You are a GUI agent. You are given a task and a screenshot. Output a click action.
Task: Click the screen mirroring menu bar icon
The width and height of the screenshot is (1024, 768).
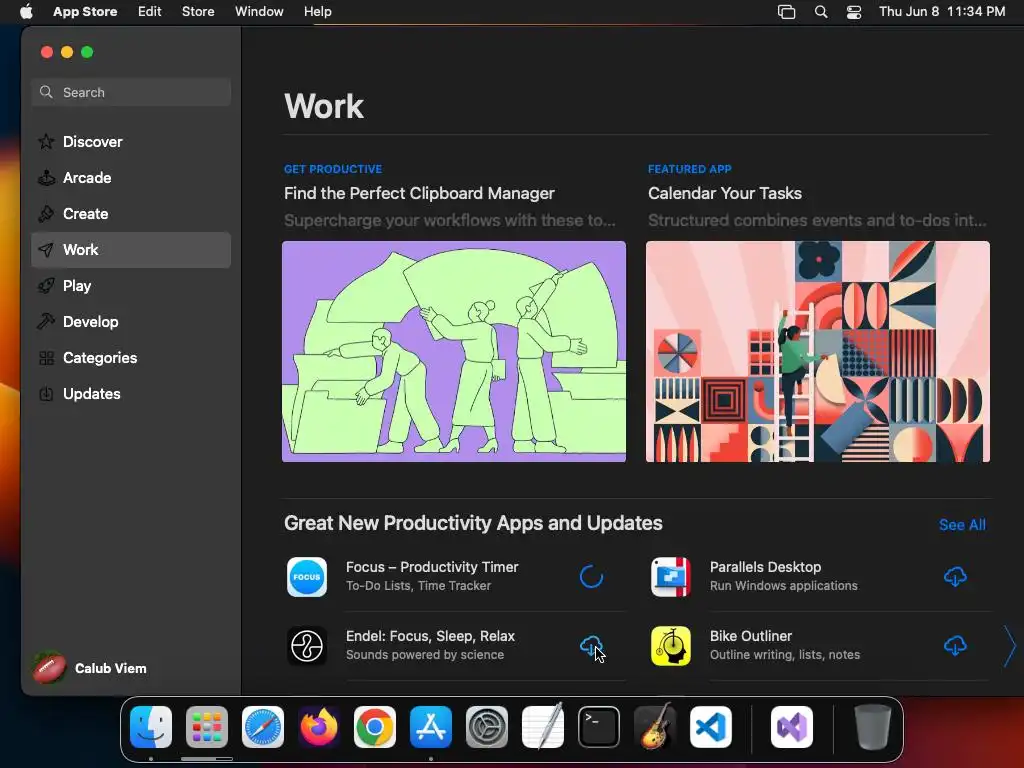click(x=786, y=12)
